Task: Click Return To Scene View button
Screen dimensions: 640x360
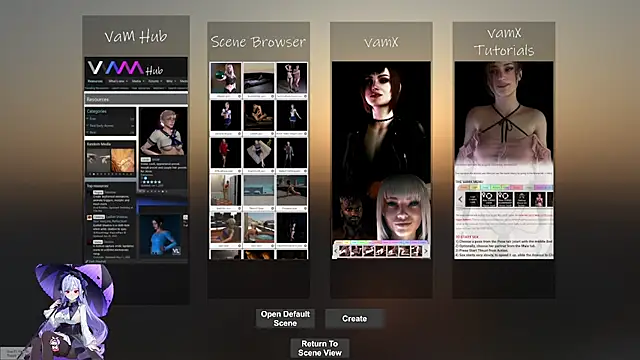Action: click(x=320, y=348)
